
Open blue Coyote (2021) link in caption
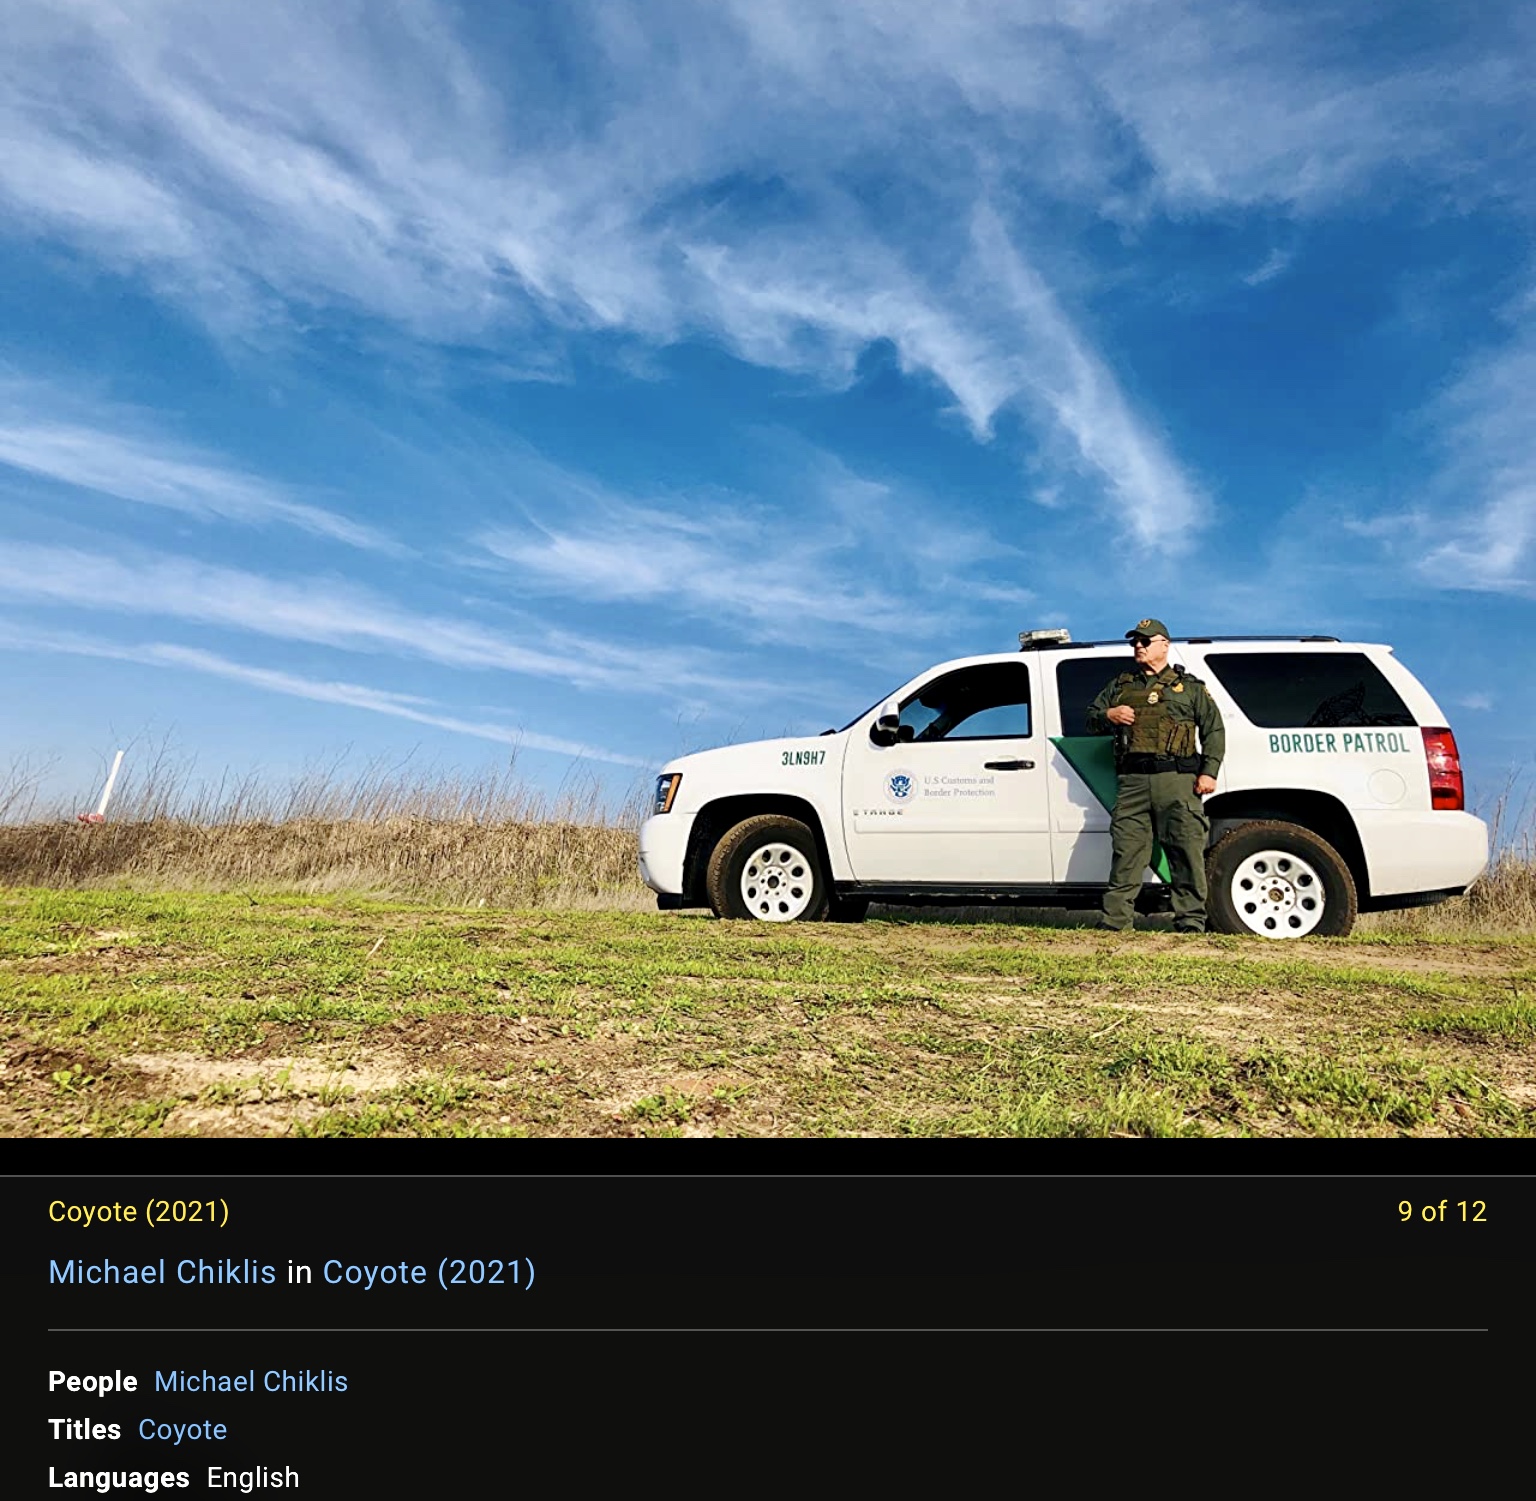point(429,1272)
